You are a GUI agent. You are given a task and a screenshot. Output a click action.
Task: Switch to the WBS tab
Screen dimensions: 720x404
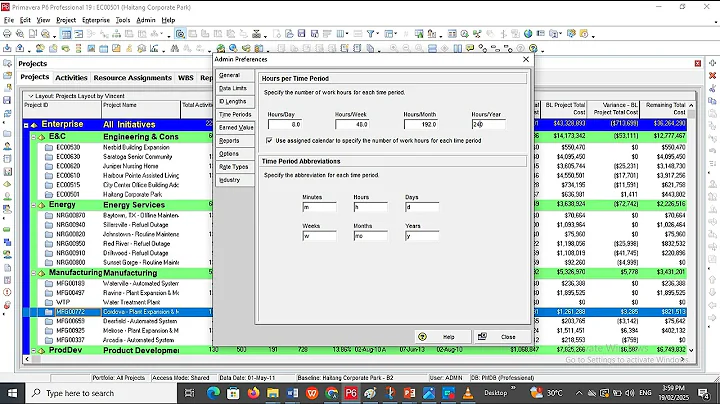click(x=186, y=78)
